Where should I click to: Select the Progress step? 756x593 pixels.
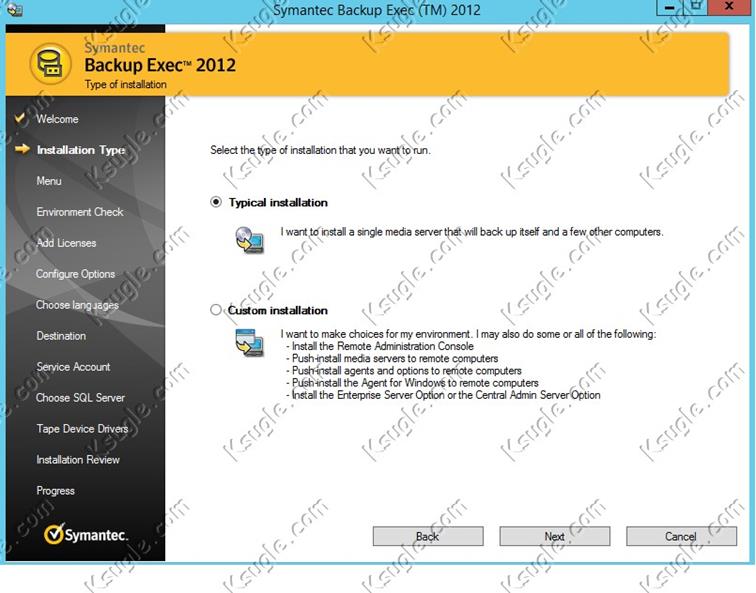click(x=55, y=490)
